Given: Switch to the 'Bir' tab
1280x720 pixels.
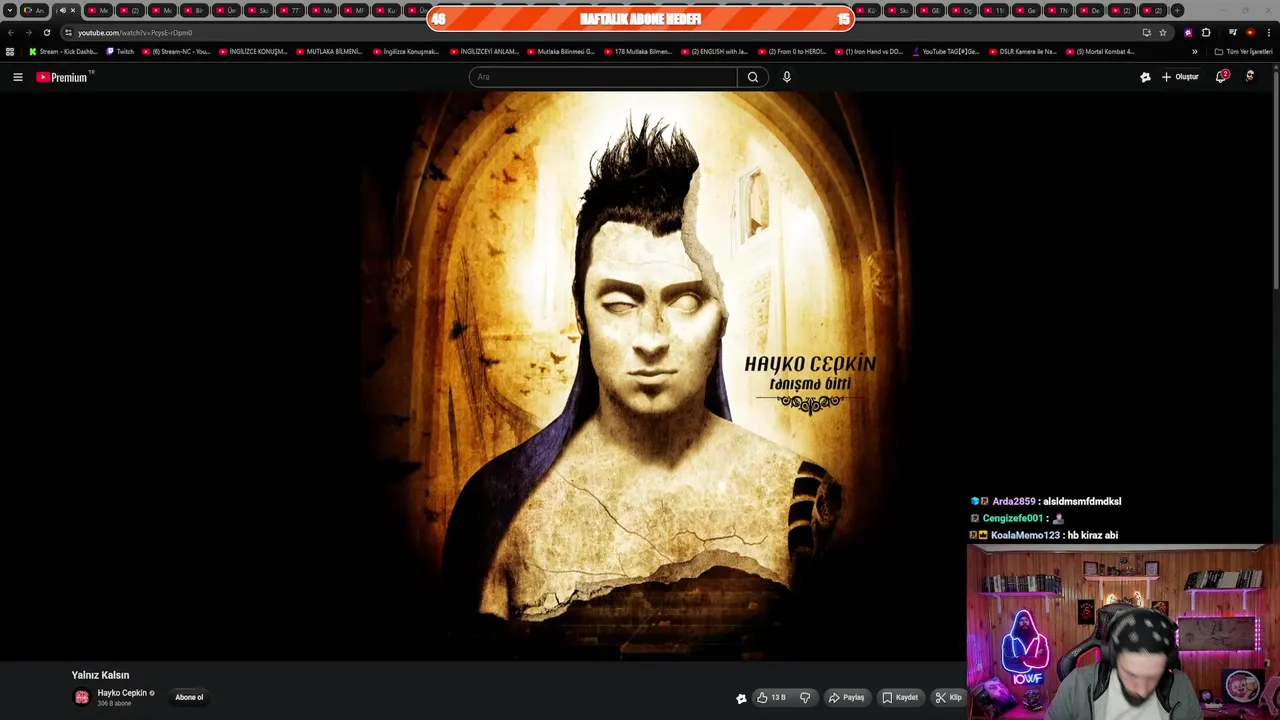Looking at the screenshot, I should (195, 10).
